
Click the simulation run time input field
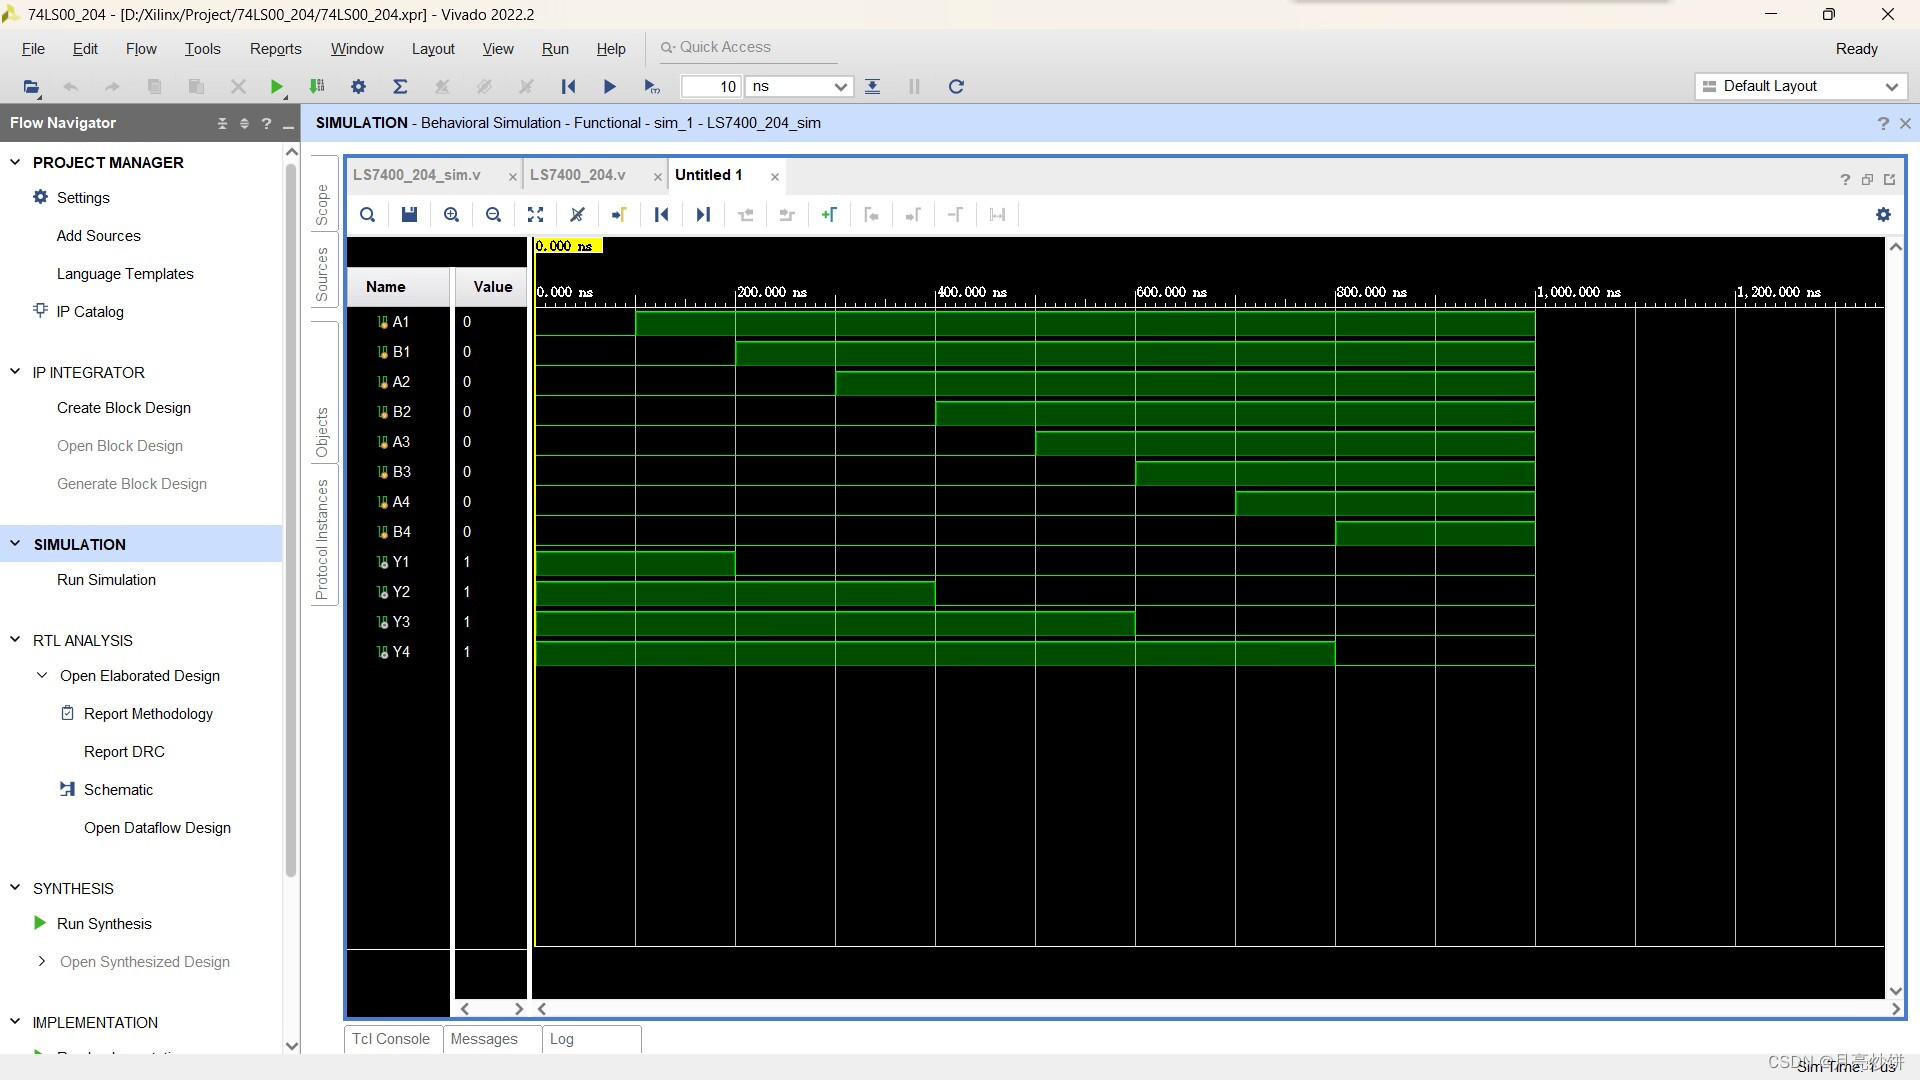pyautogui.click(x=711, y=87)
